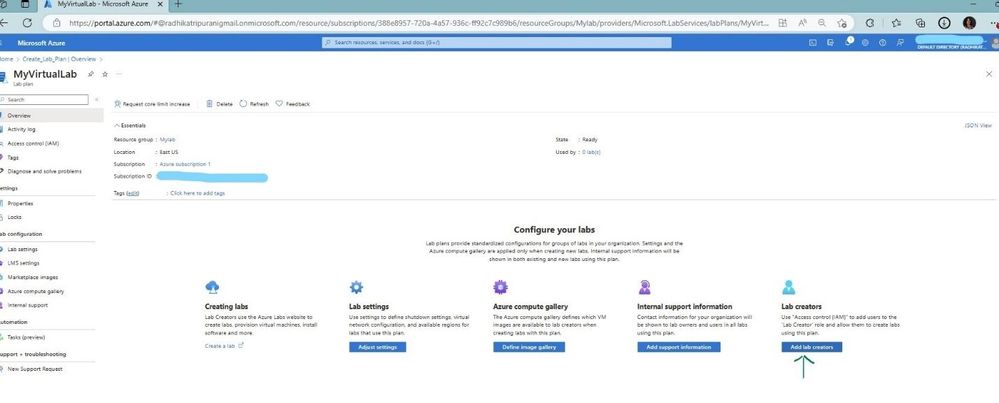Viewport: 999px width, 403px height.
Task: Click Delete in the command bar
Action: pyautogui.click(x=219, y=104)
